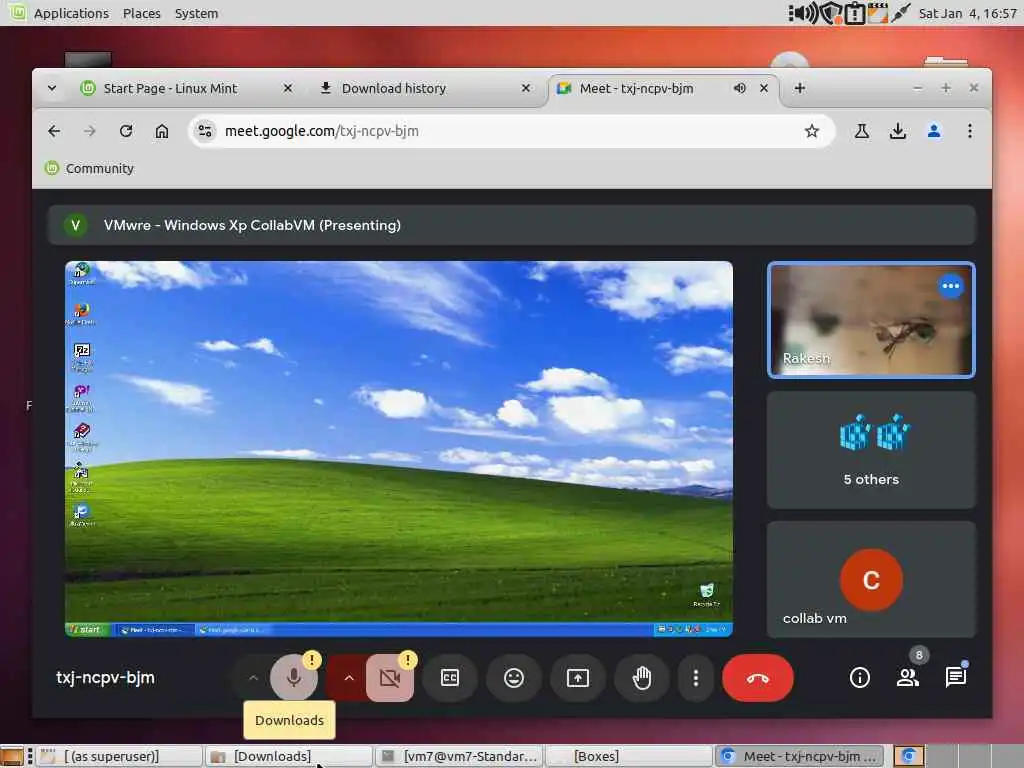This screenshot has width=1024, height=768.
Task: Raise your hand in the meeting
Action: pos(642,678)
